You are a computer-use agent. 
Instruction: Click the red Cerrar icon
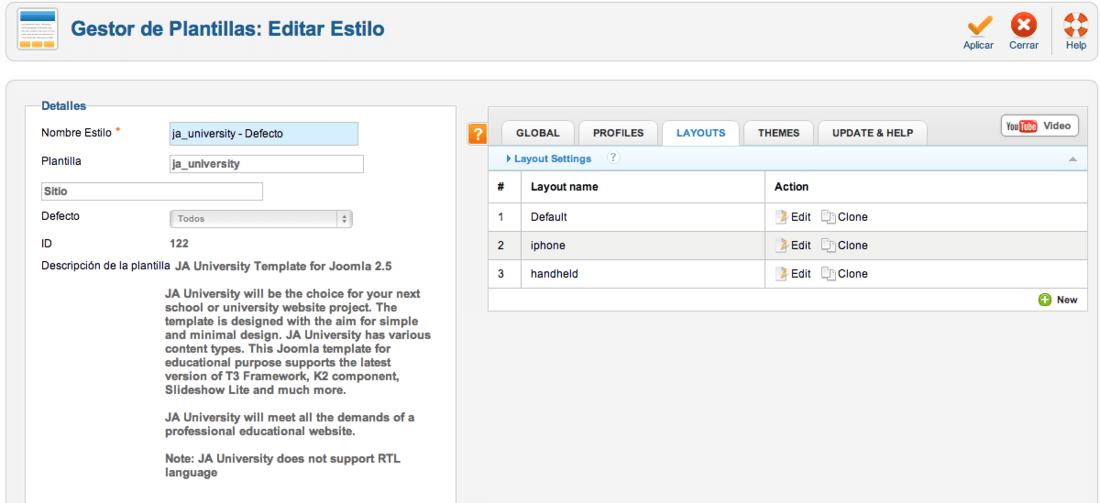1024,27
